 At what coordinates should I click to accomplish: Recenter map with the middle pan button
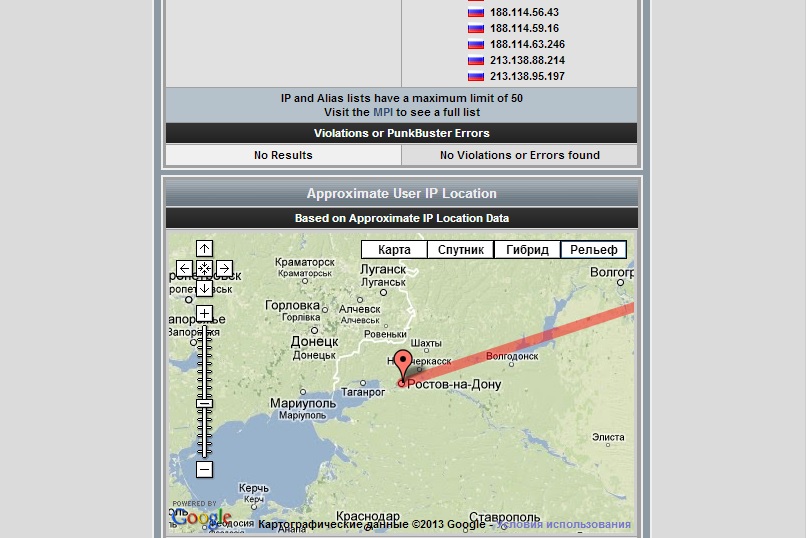tap(204, 268)
